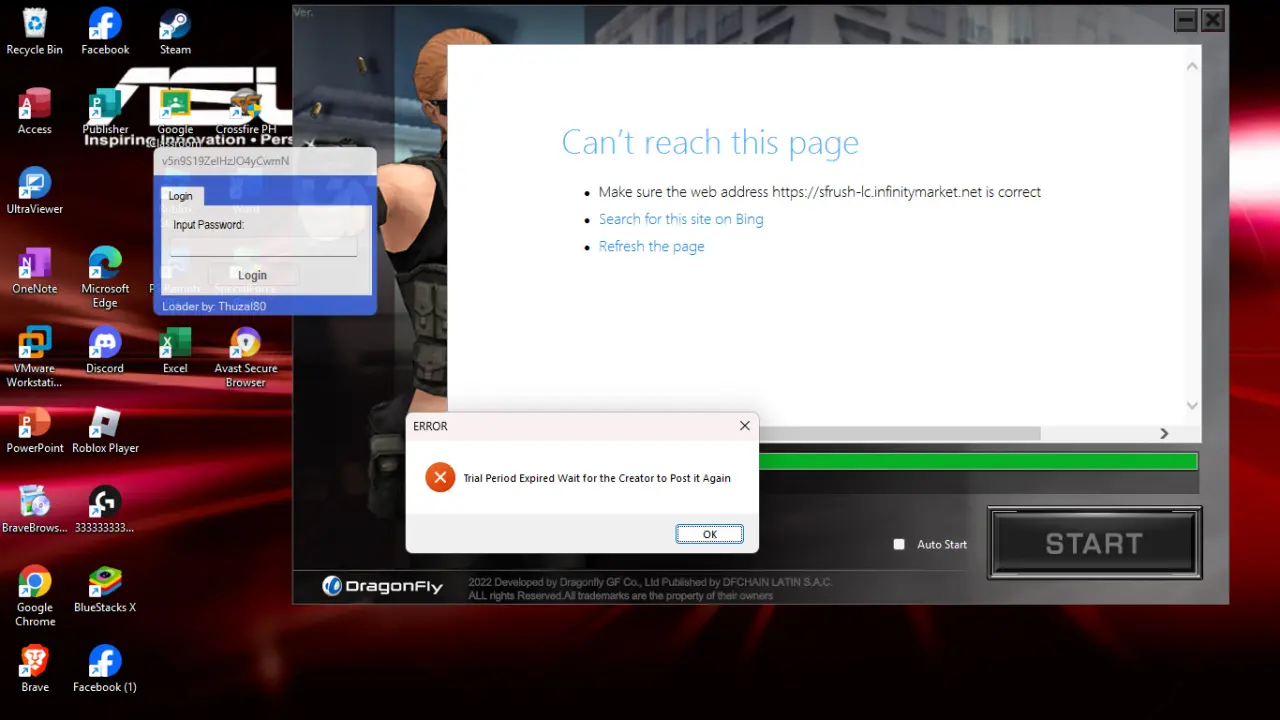Select the Crossfire PH desktop shortcut
The height and width of the screenshot is (720, 1280).
pos(245,112)
